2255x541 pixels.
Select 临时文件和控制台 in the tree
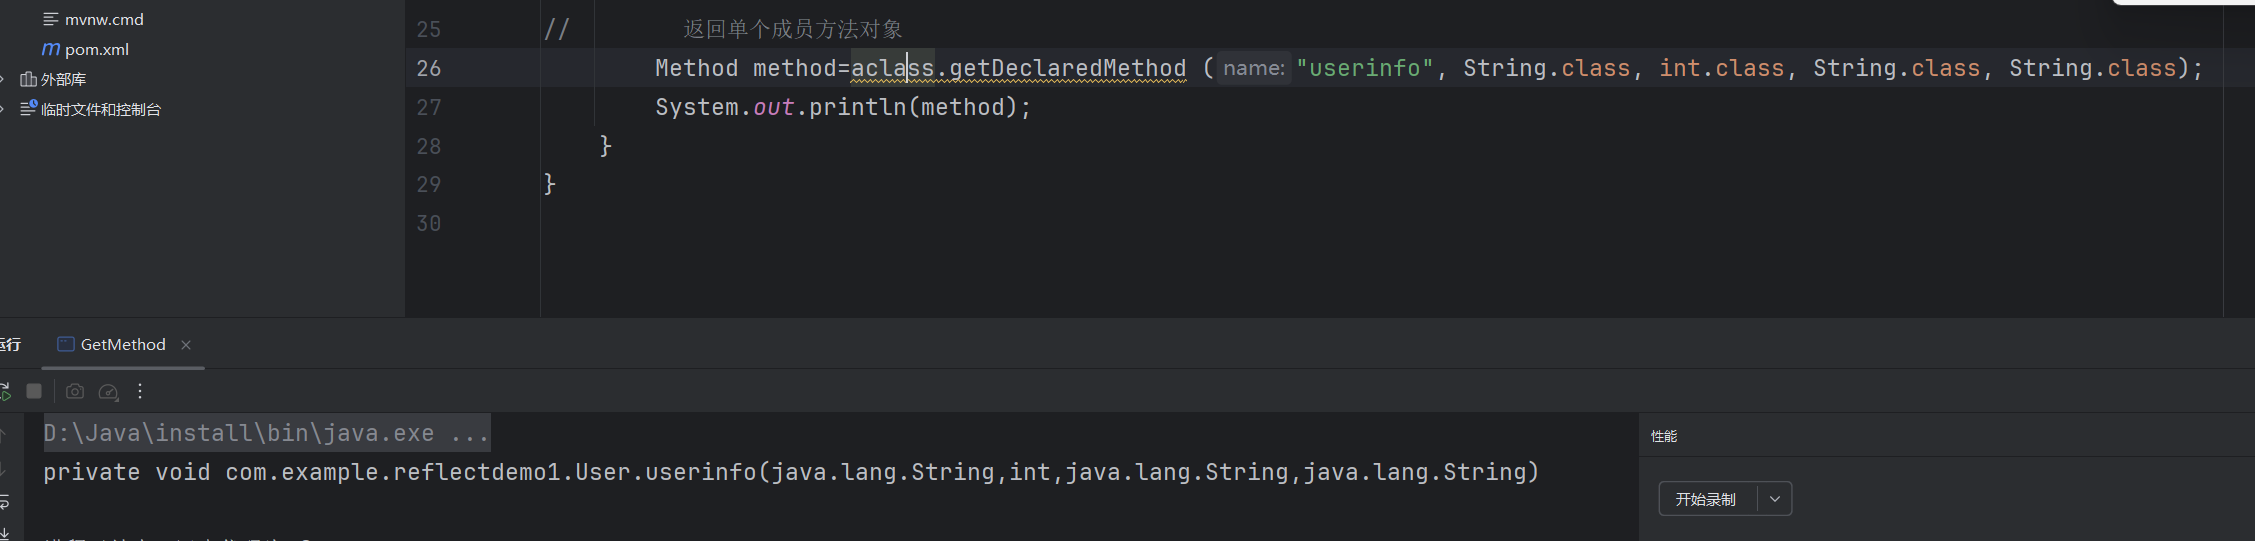click(101, 109)
